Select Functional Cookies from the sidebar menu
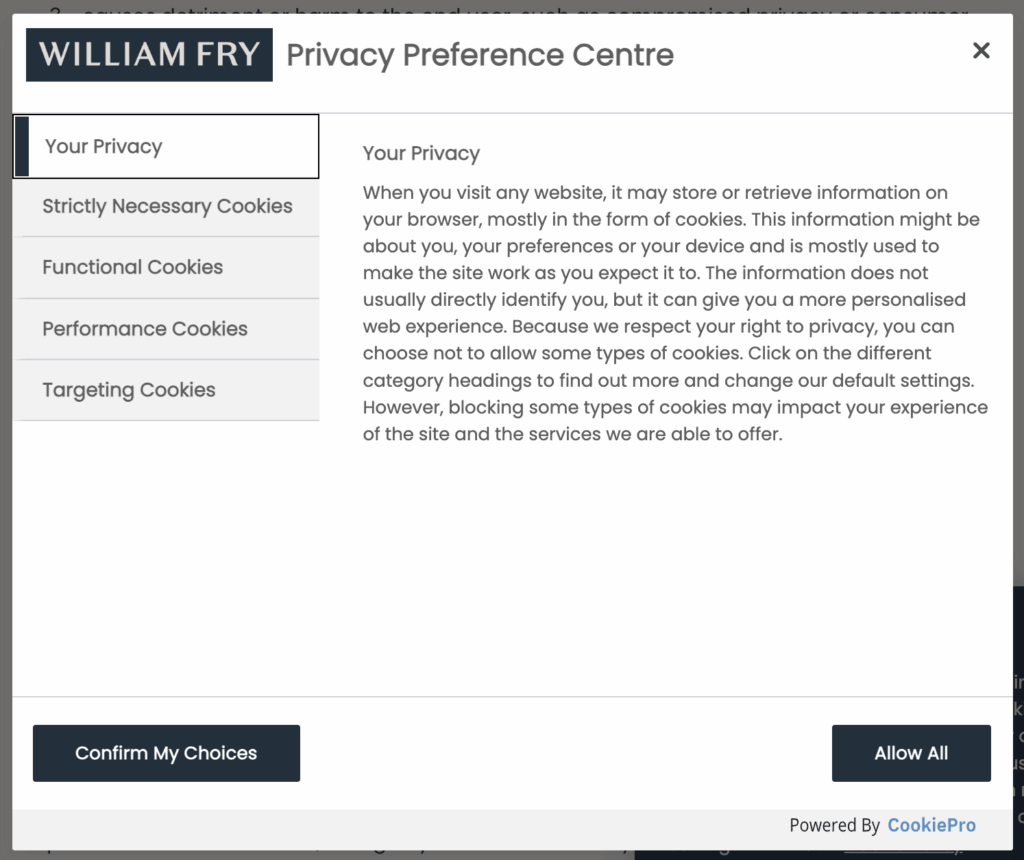The height and width of the screenshot is (860, 1024). point(132,268)
